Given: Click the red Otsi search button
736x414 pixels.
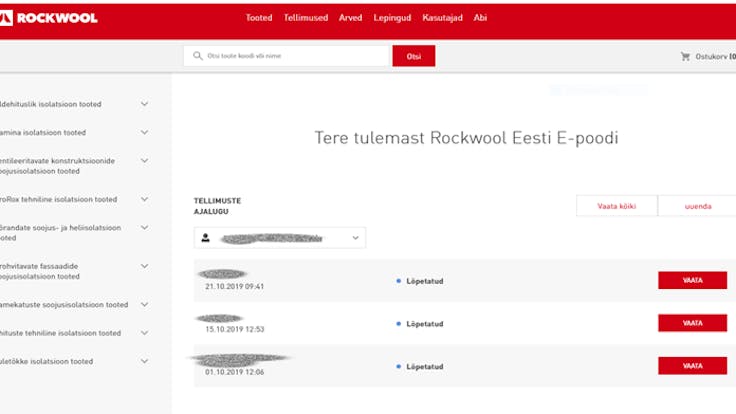Looking at the screenshot, I should tap(414, 56).
